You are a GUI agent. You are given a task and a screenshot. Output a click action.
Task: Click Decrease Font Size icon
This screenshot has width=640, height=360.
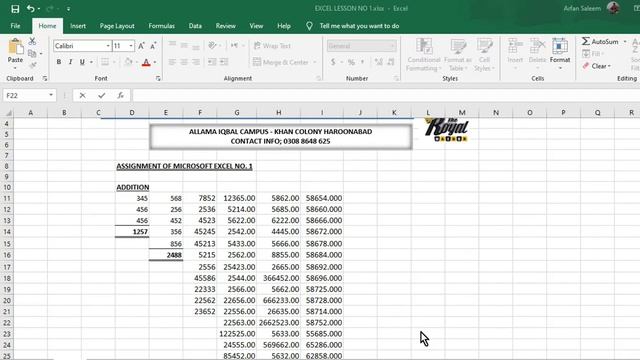pyautogui.click(x=153, y=46)
